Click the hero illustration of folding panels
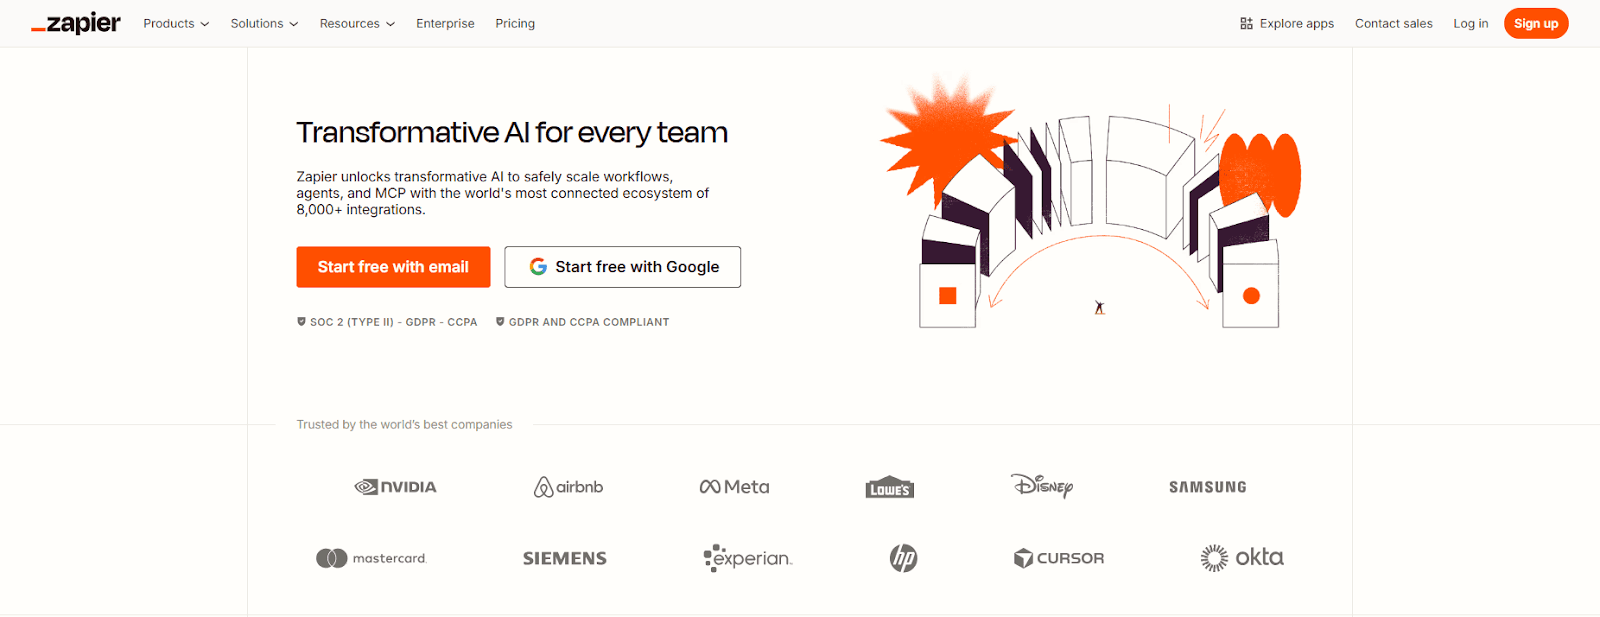 [x=1090, y=202]
